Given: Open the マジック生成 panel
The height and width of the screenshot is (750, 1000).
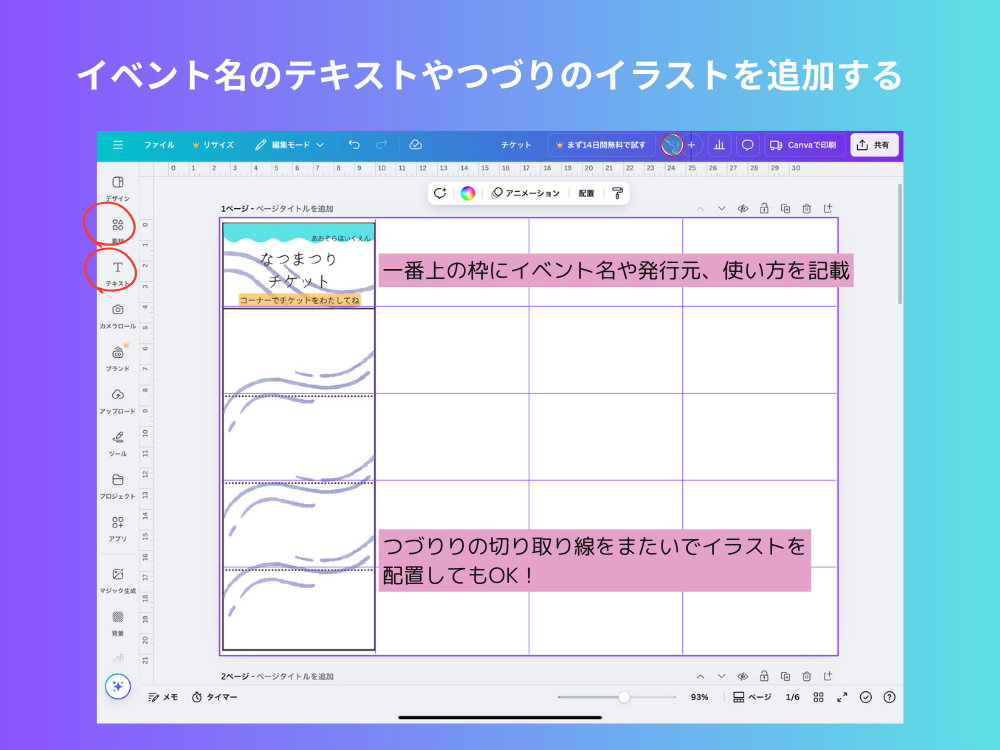Looking at the screenshot, I should click(118, 578).
